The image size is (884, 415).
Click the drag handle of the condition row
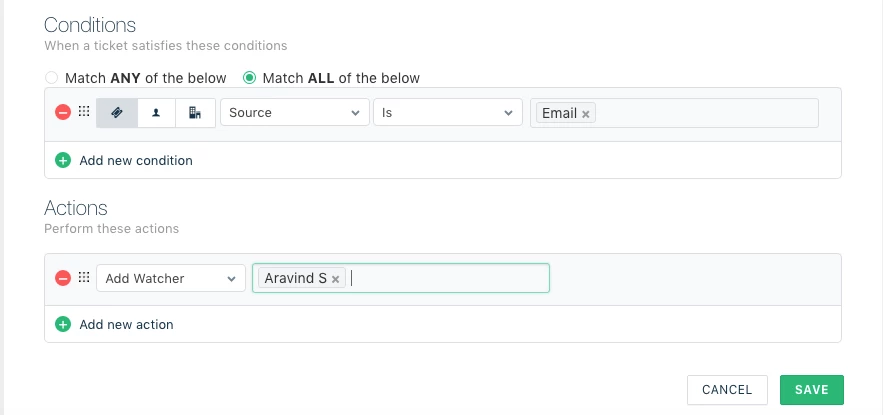pos(84,113)
